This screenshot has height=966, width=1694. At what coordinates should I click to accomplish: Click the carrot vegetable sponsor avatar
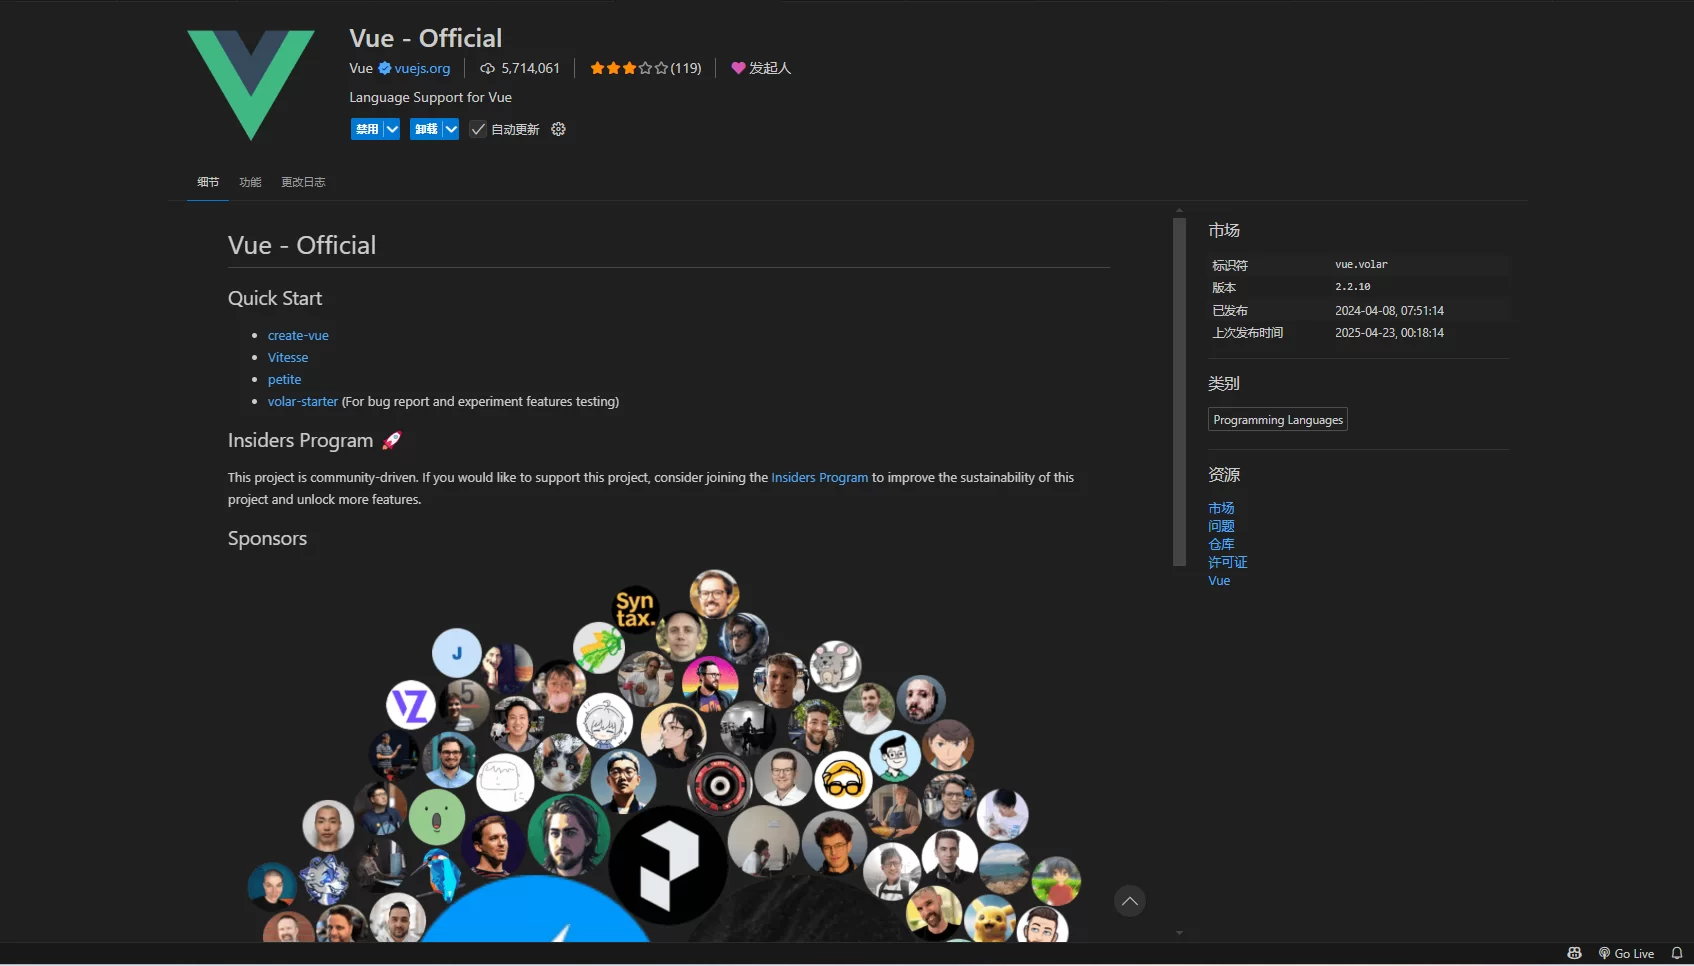[598, 648]
